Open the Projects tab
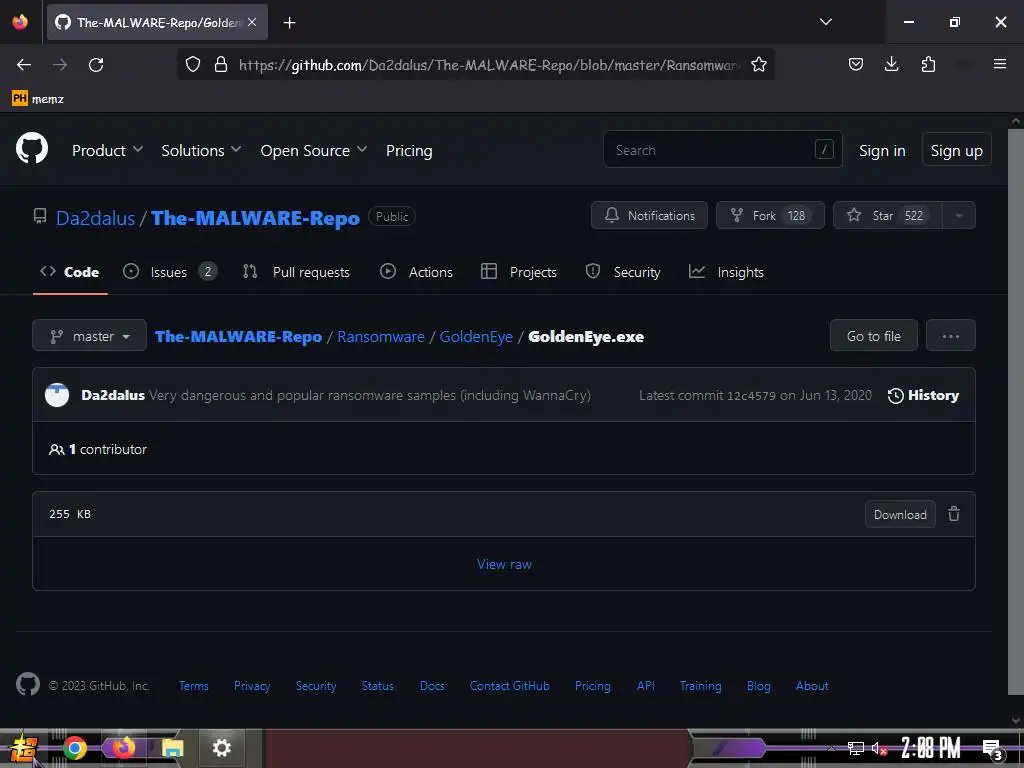Screen dimensions: 1024x768 coord(519,272)
